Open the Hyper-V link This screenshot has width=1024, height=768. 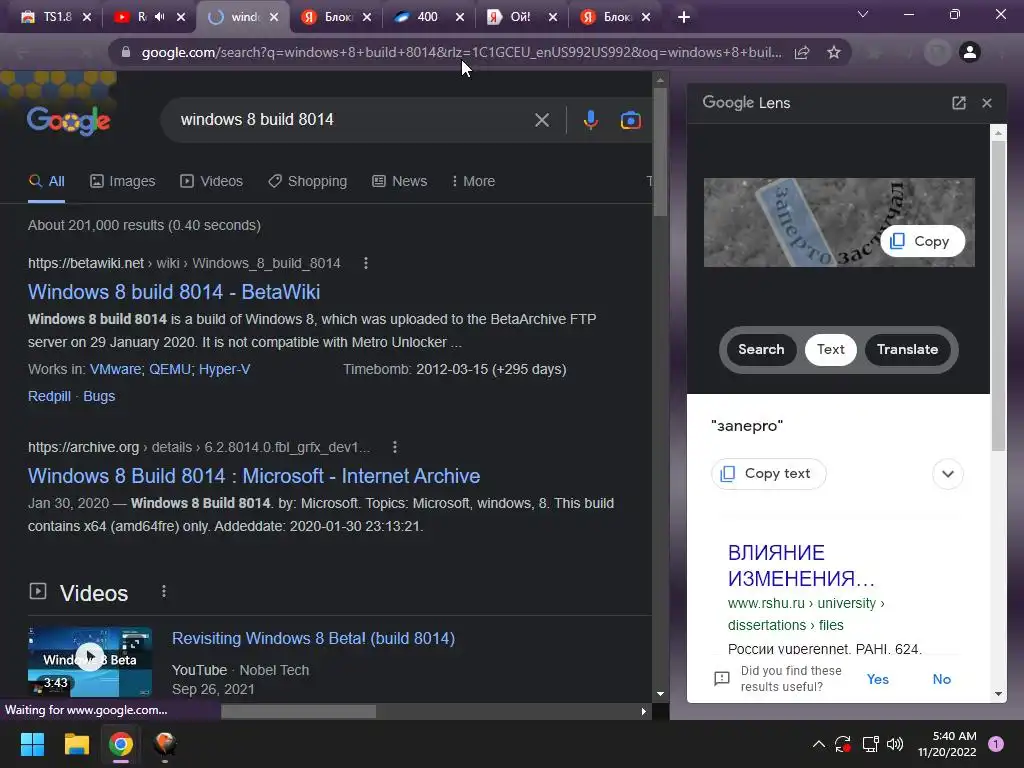click(x=224, y=370)
